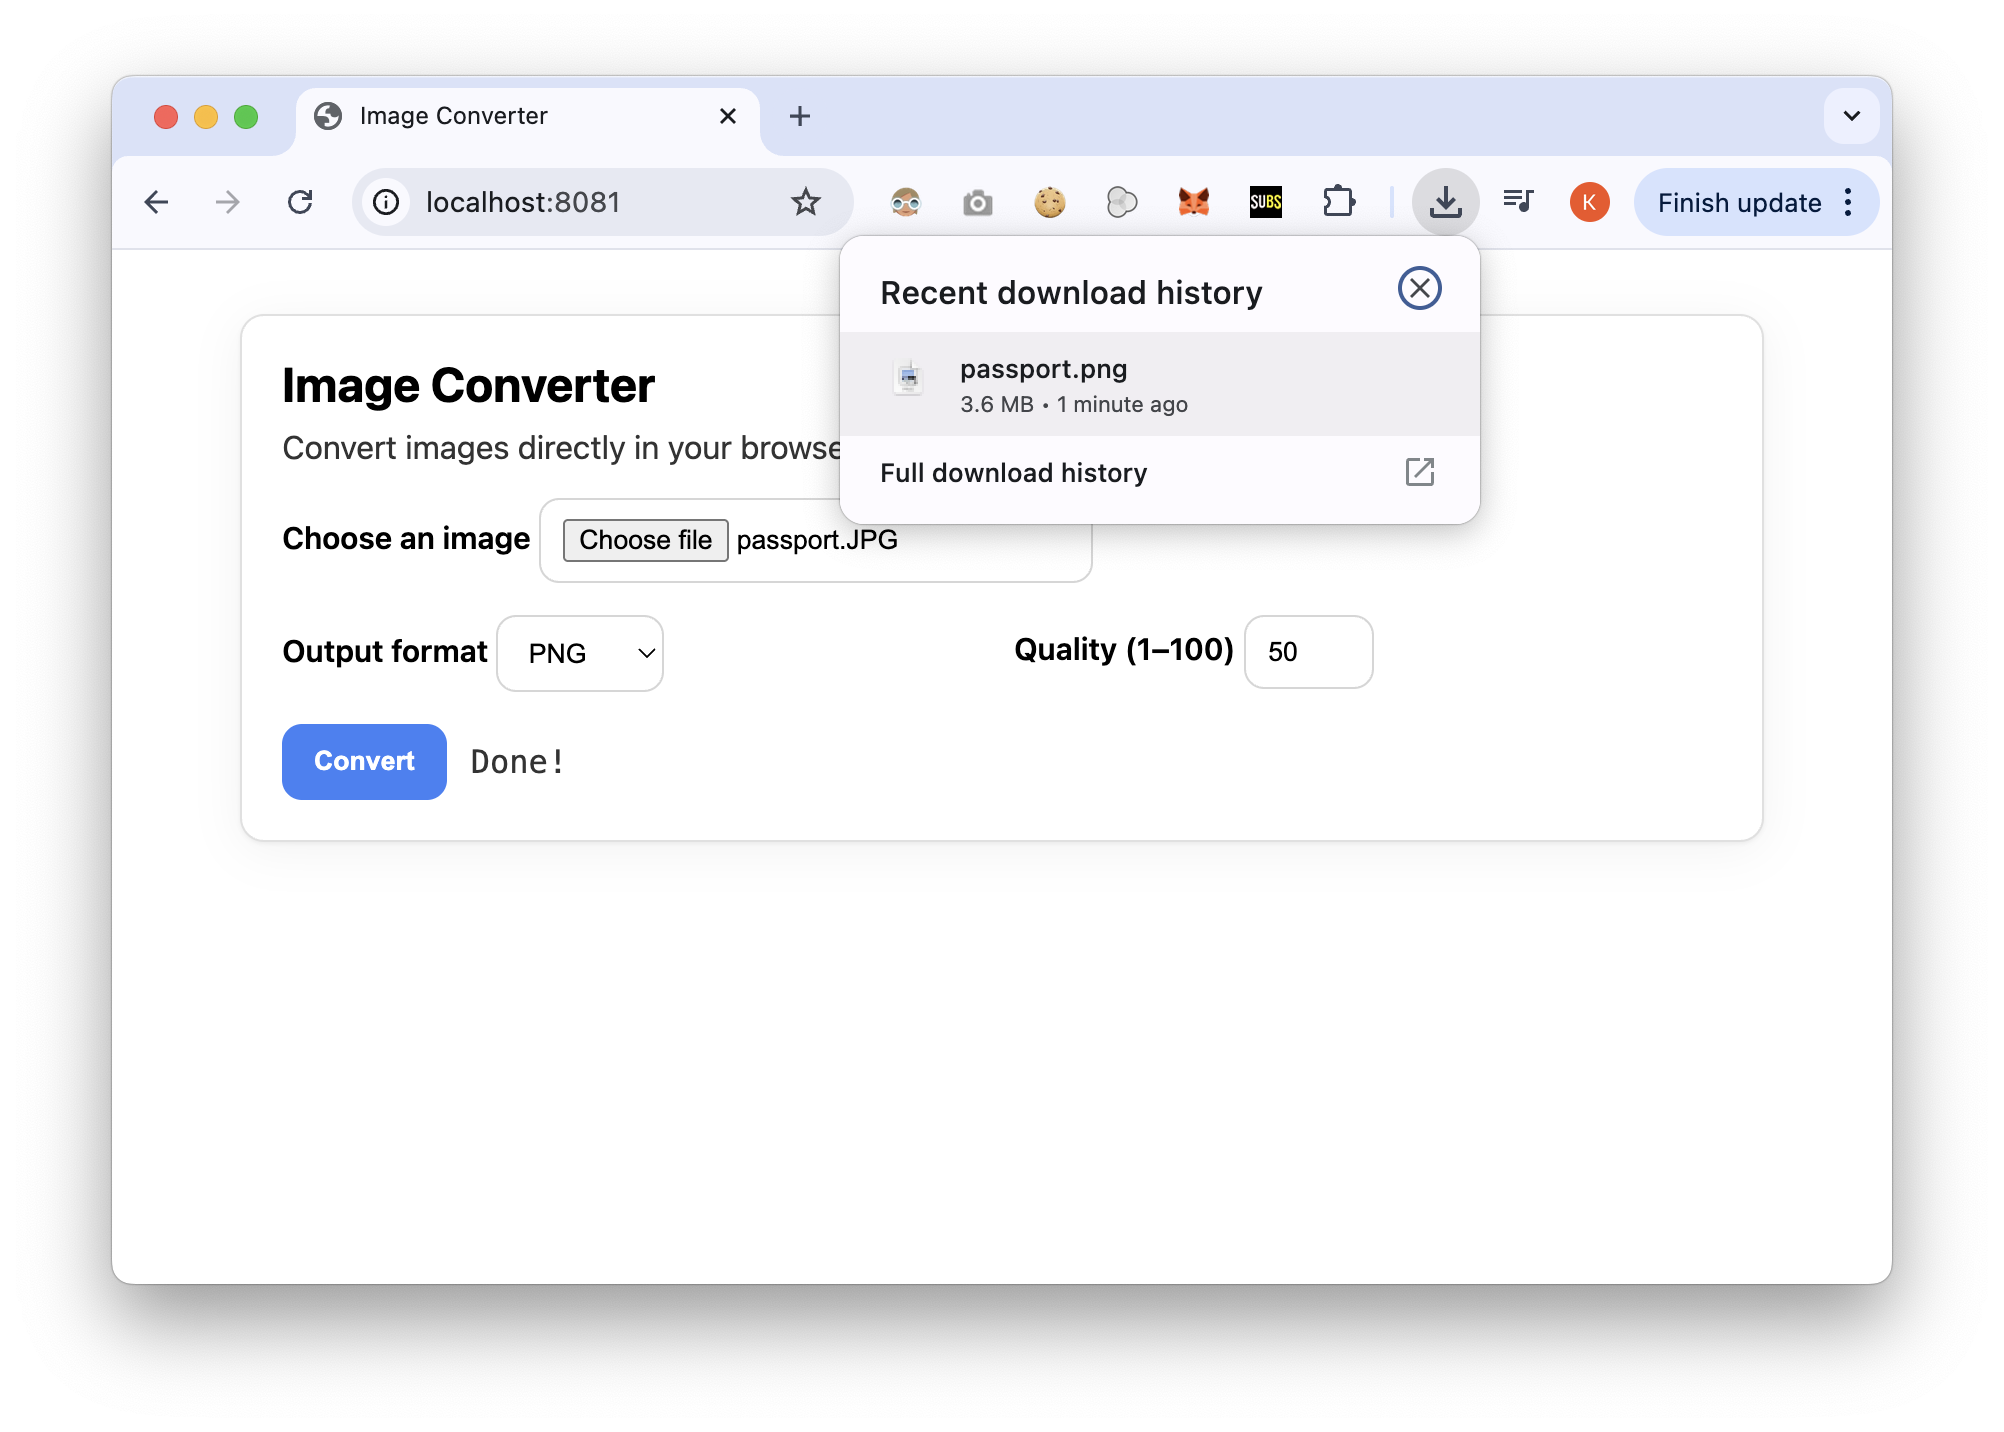Close the Recent download history popup
The width and height of the screenshot is (2004, 1432).
coord(1419,289)
